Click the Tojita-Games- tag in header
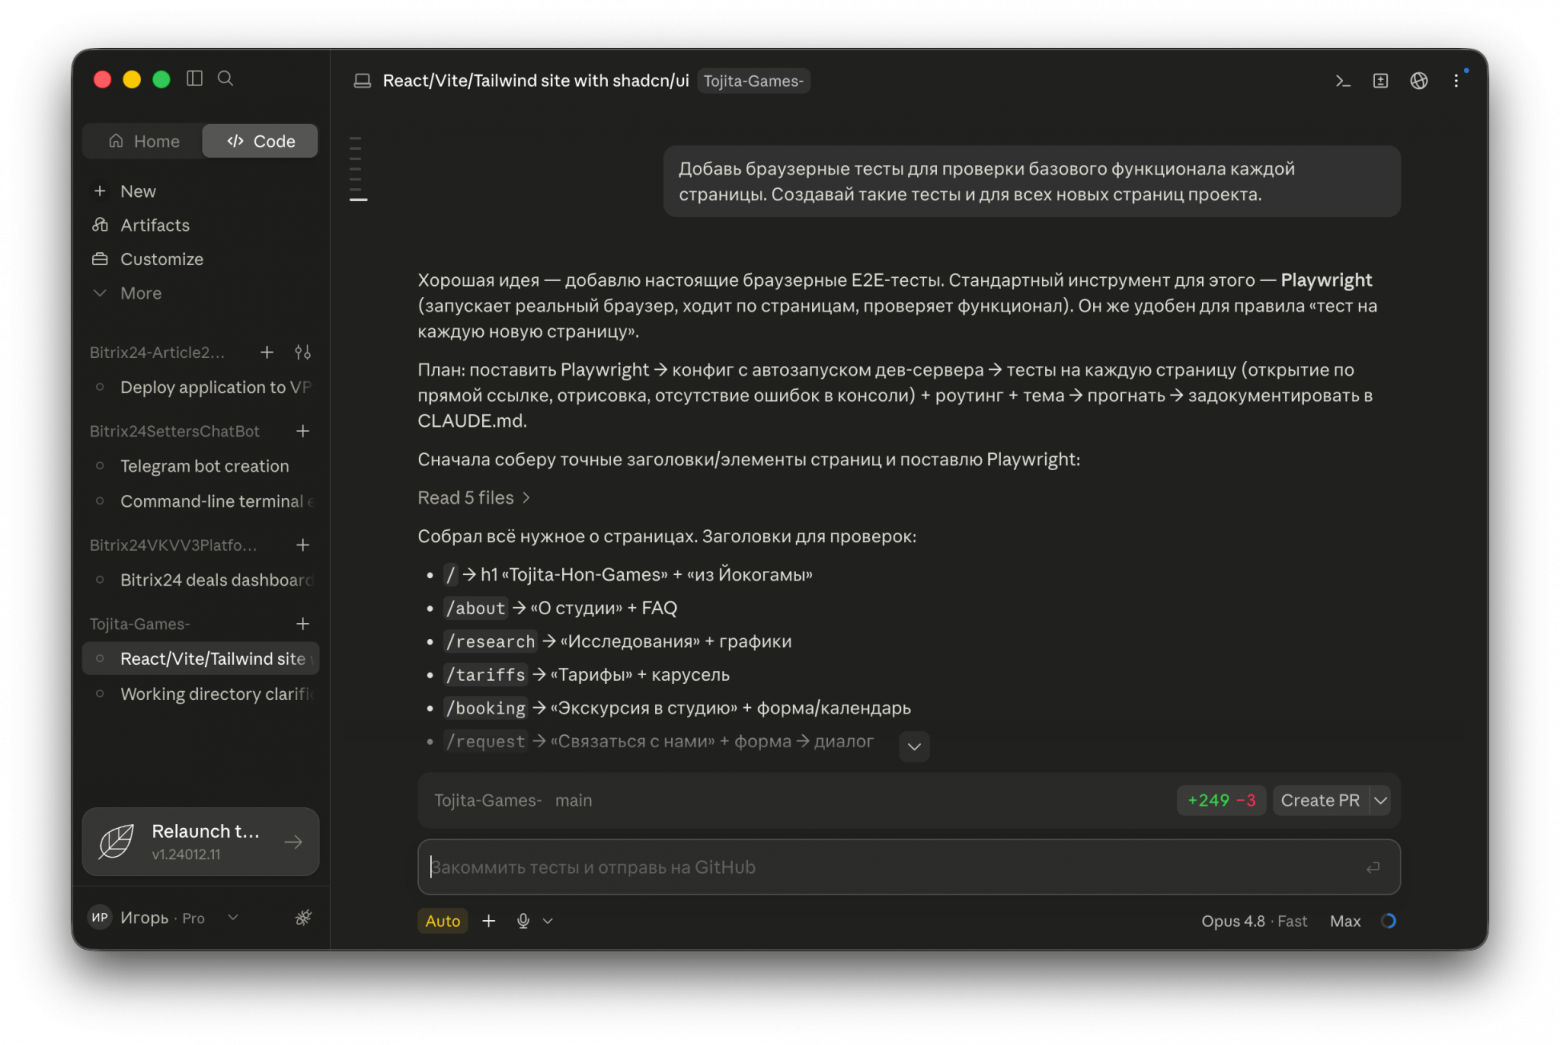Viewport: 1560px width, 1045px height. click(753, 81)
